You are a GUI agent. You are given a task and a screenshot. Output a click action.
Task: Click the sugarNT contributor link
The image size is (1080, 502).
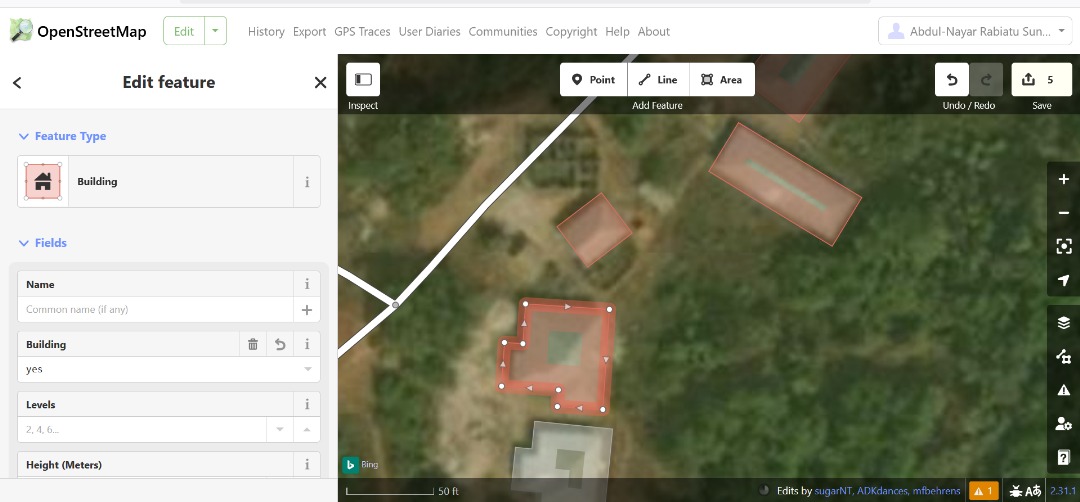pos(833,491)
